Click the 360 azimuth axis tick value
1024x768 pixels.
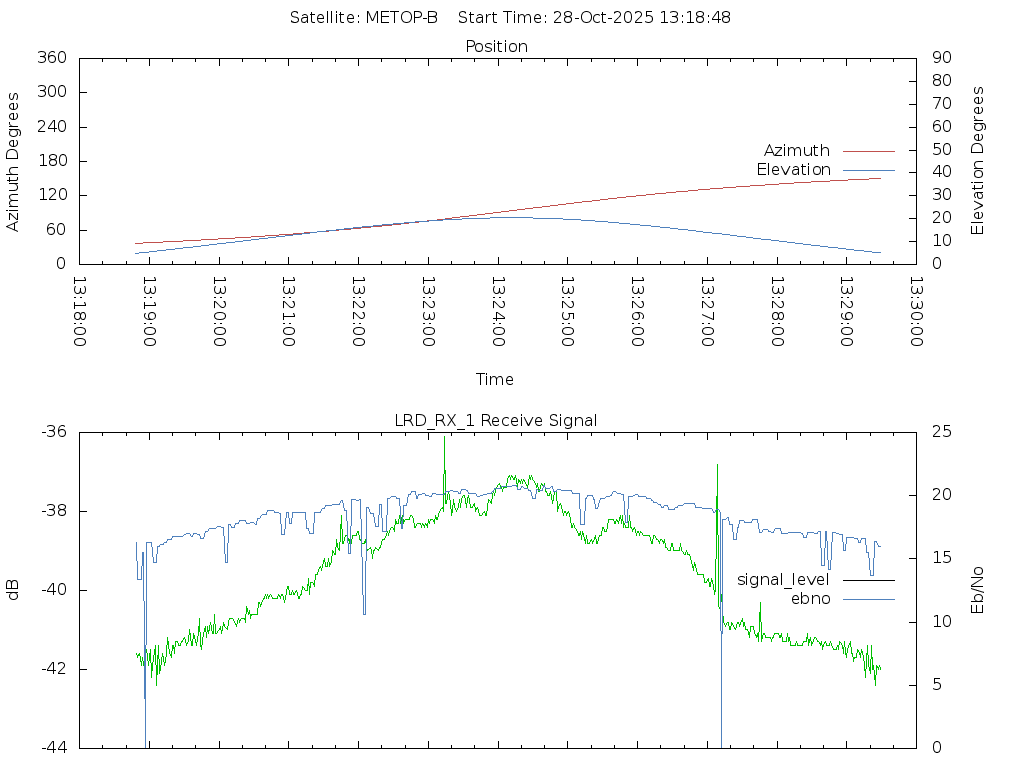(x=51, y=58)
